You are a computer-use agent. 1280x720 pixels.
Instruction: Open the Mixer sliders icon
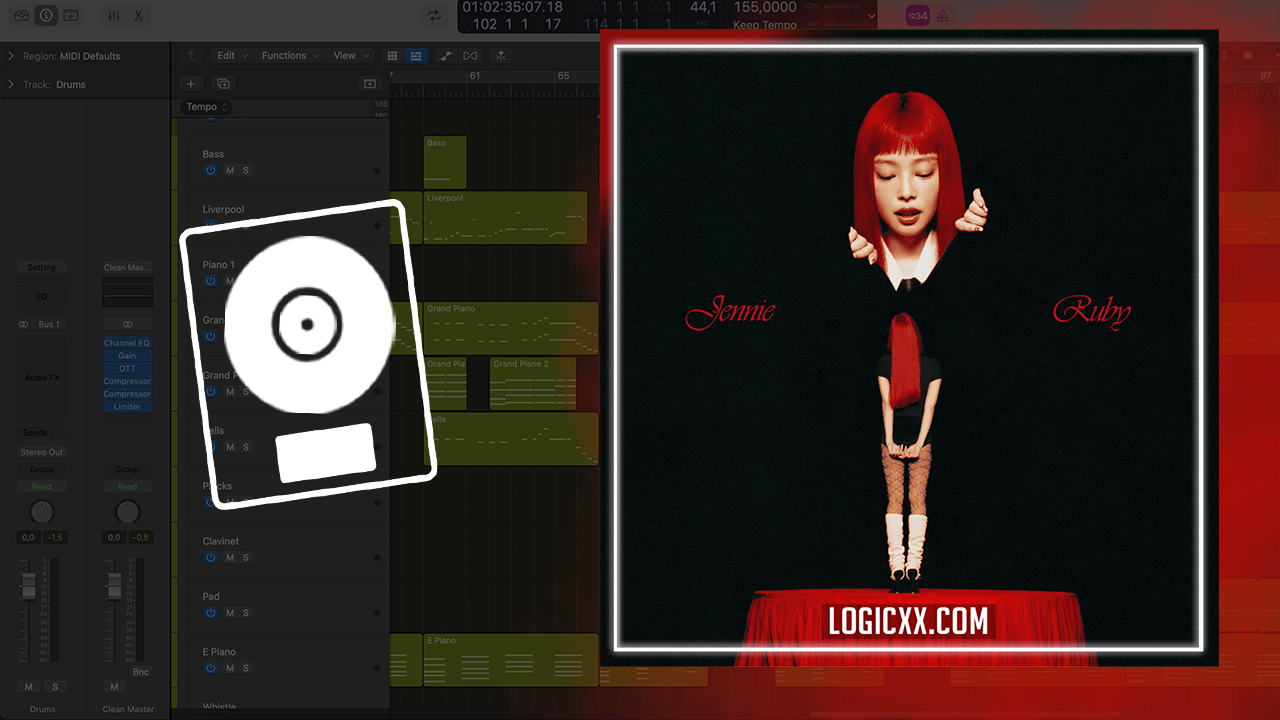click(x=113, y=16)
